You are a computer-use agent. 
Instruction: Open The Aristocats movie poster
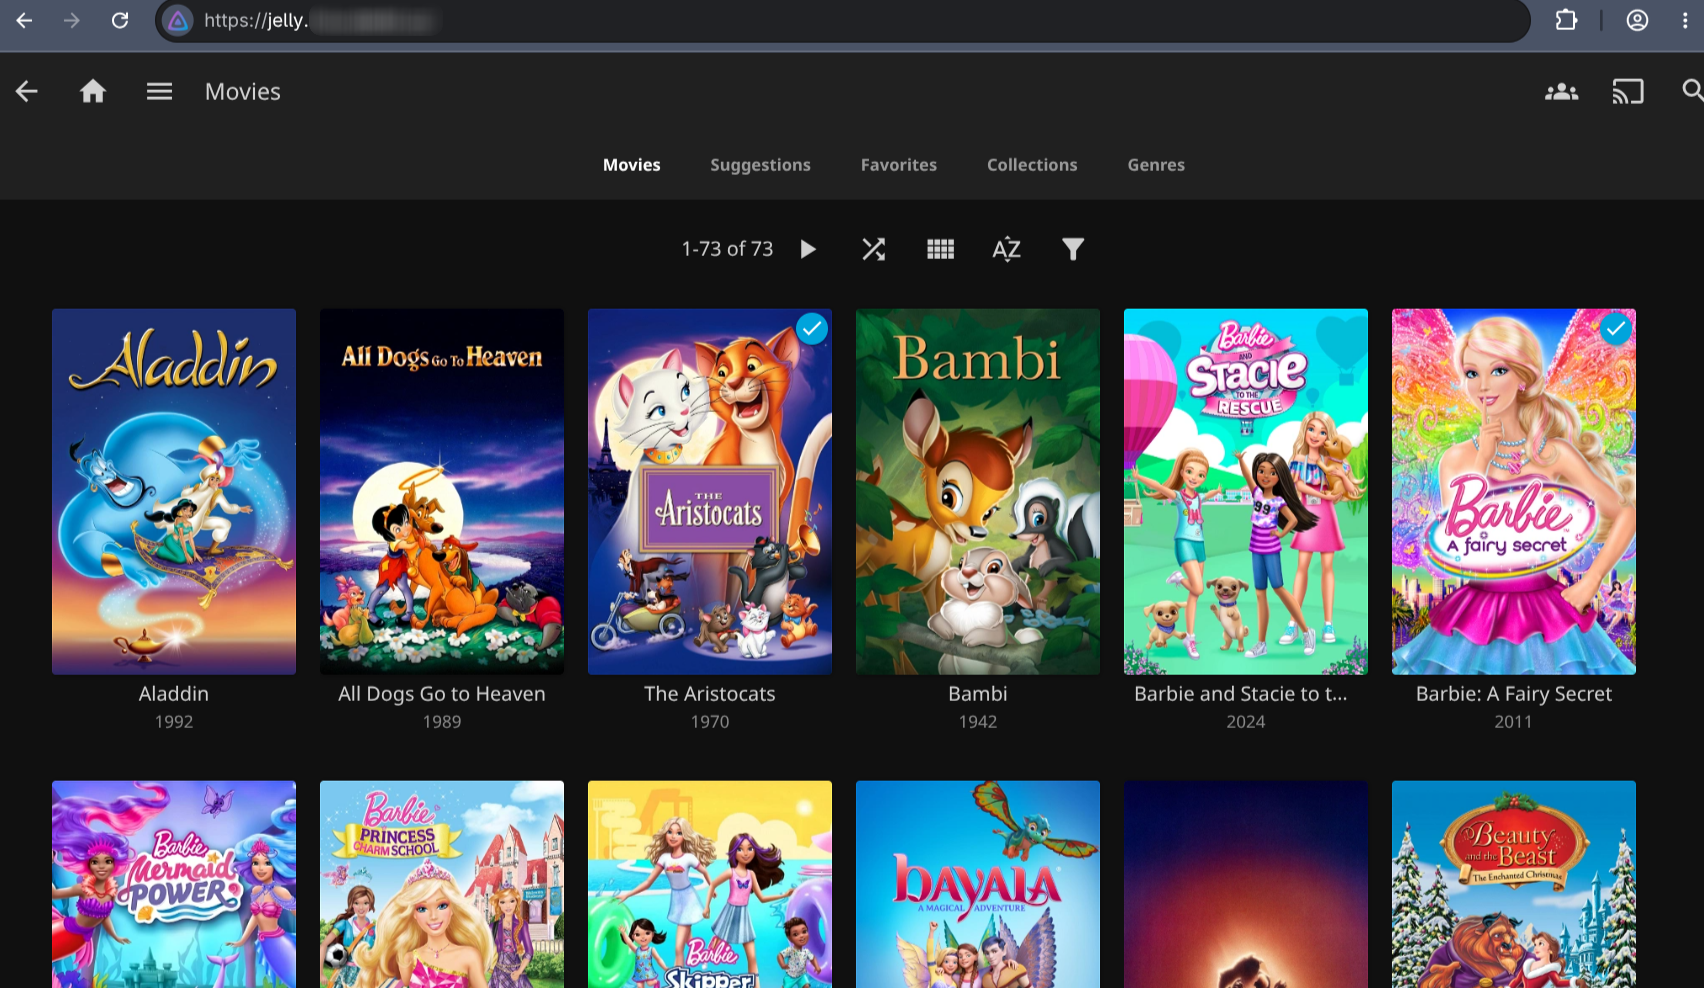tap(710, 492)
